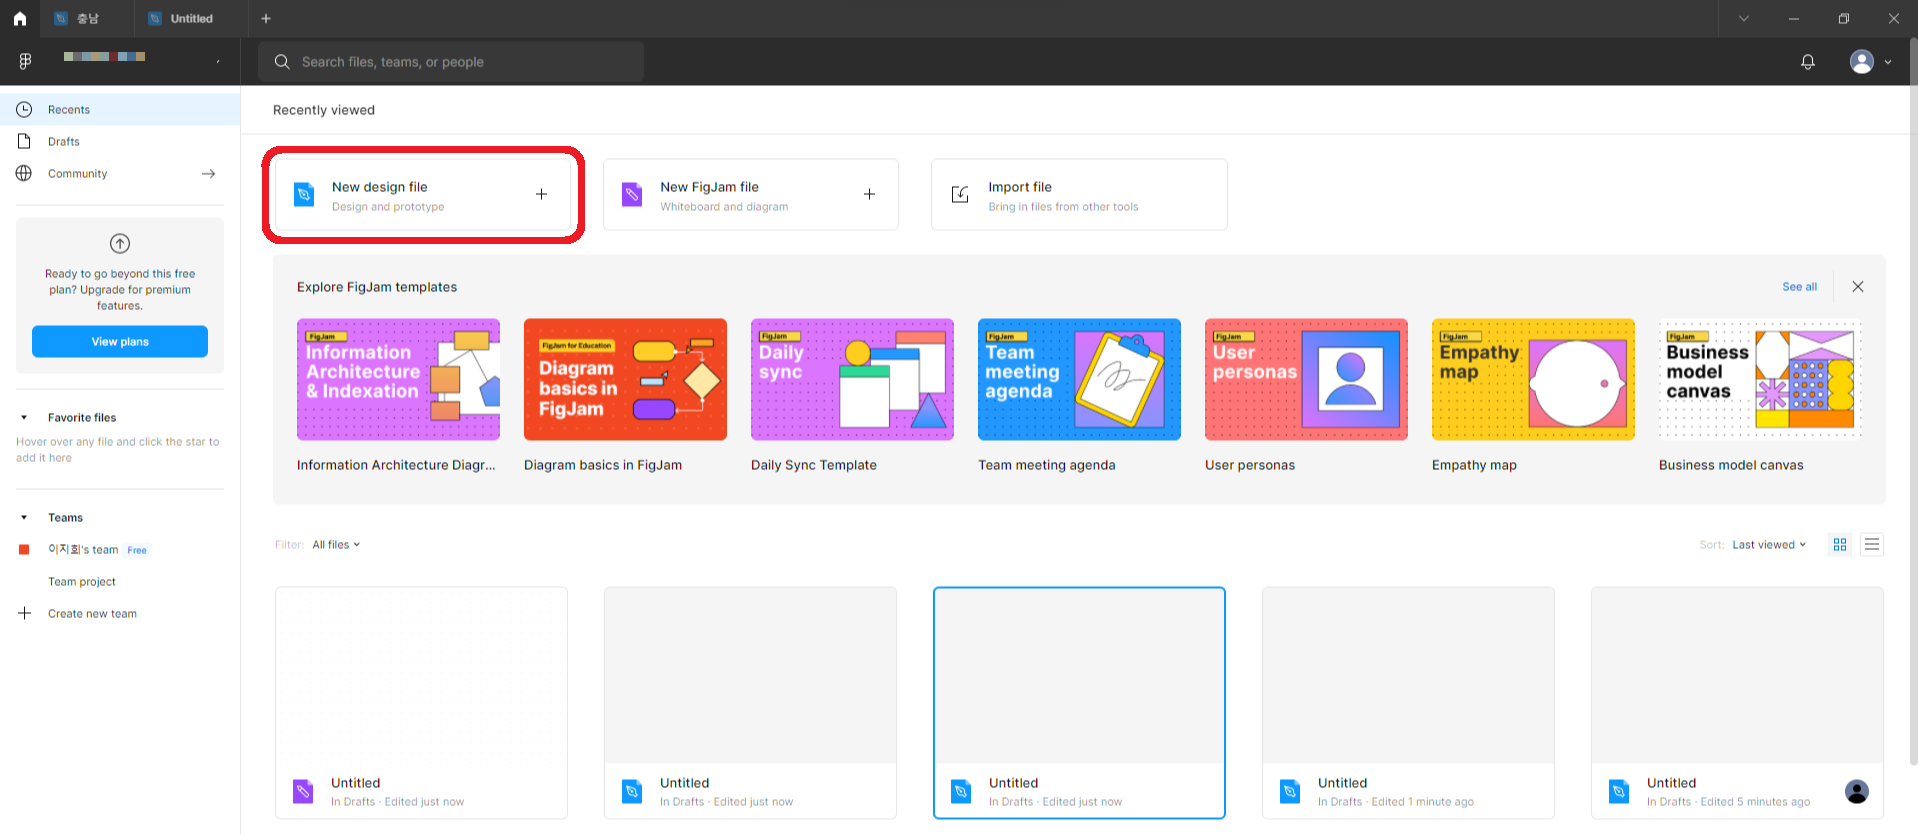Click Create new team
Viewport: 1918px width, 834px height.
point(92,613)
